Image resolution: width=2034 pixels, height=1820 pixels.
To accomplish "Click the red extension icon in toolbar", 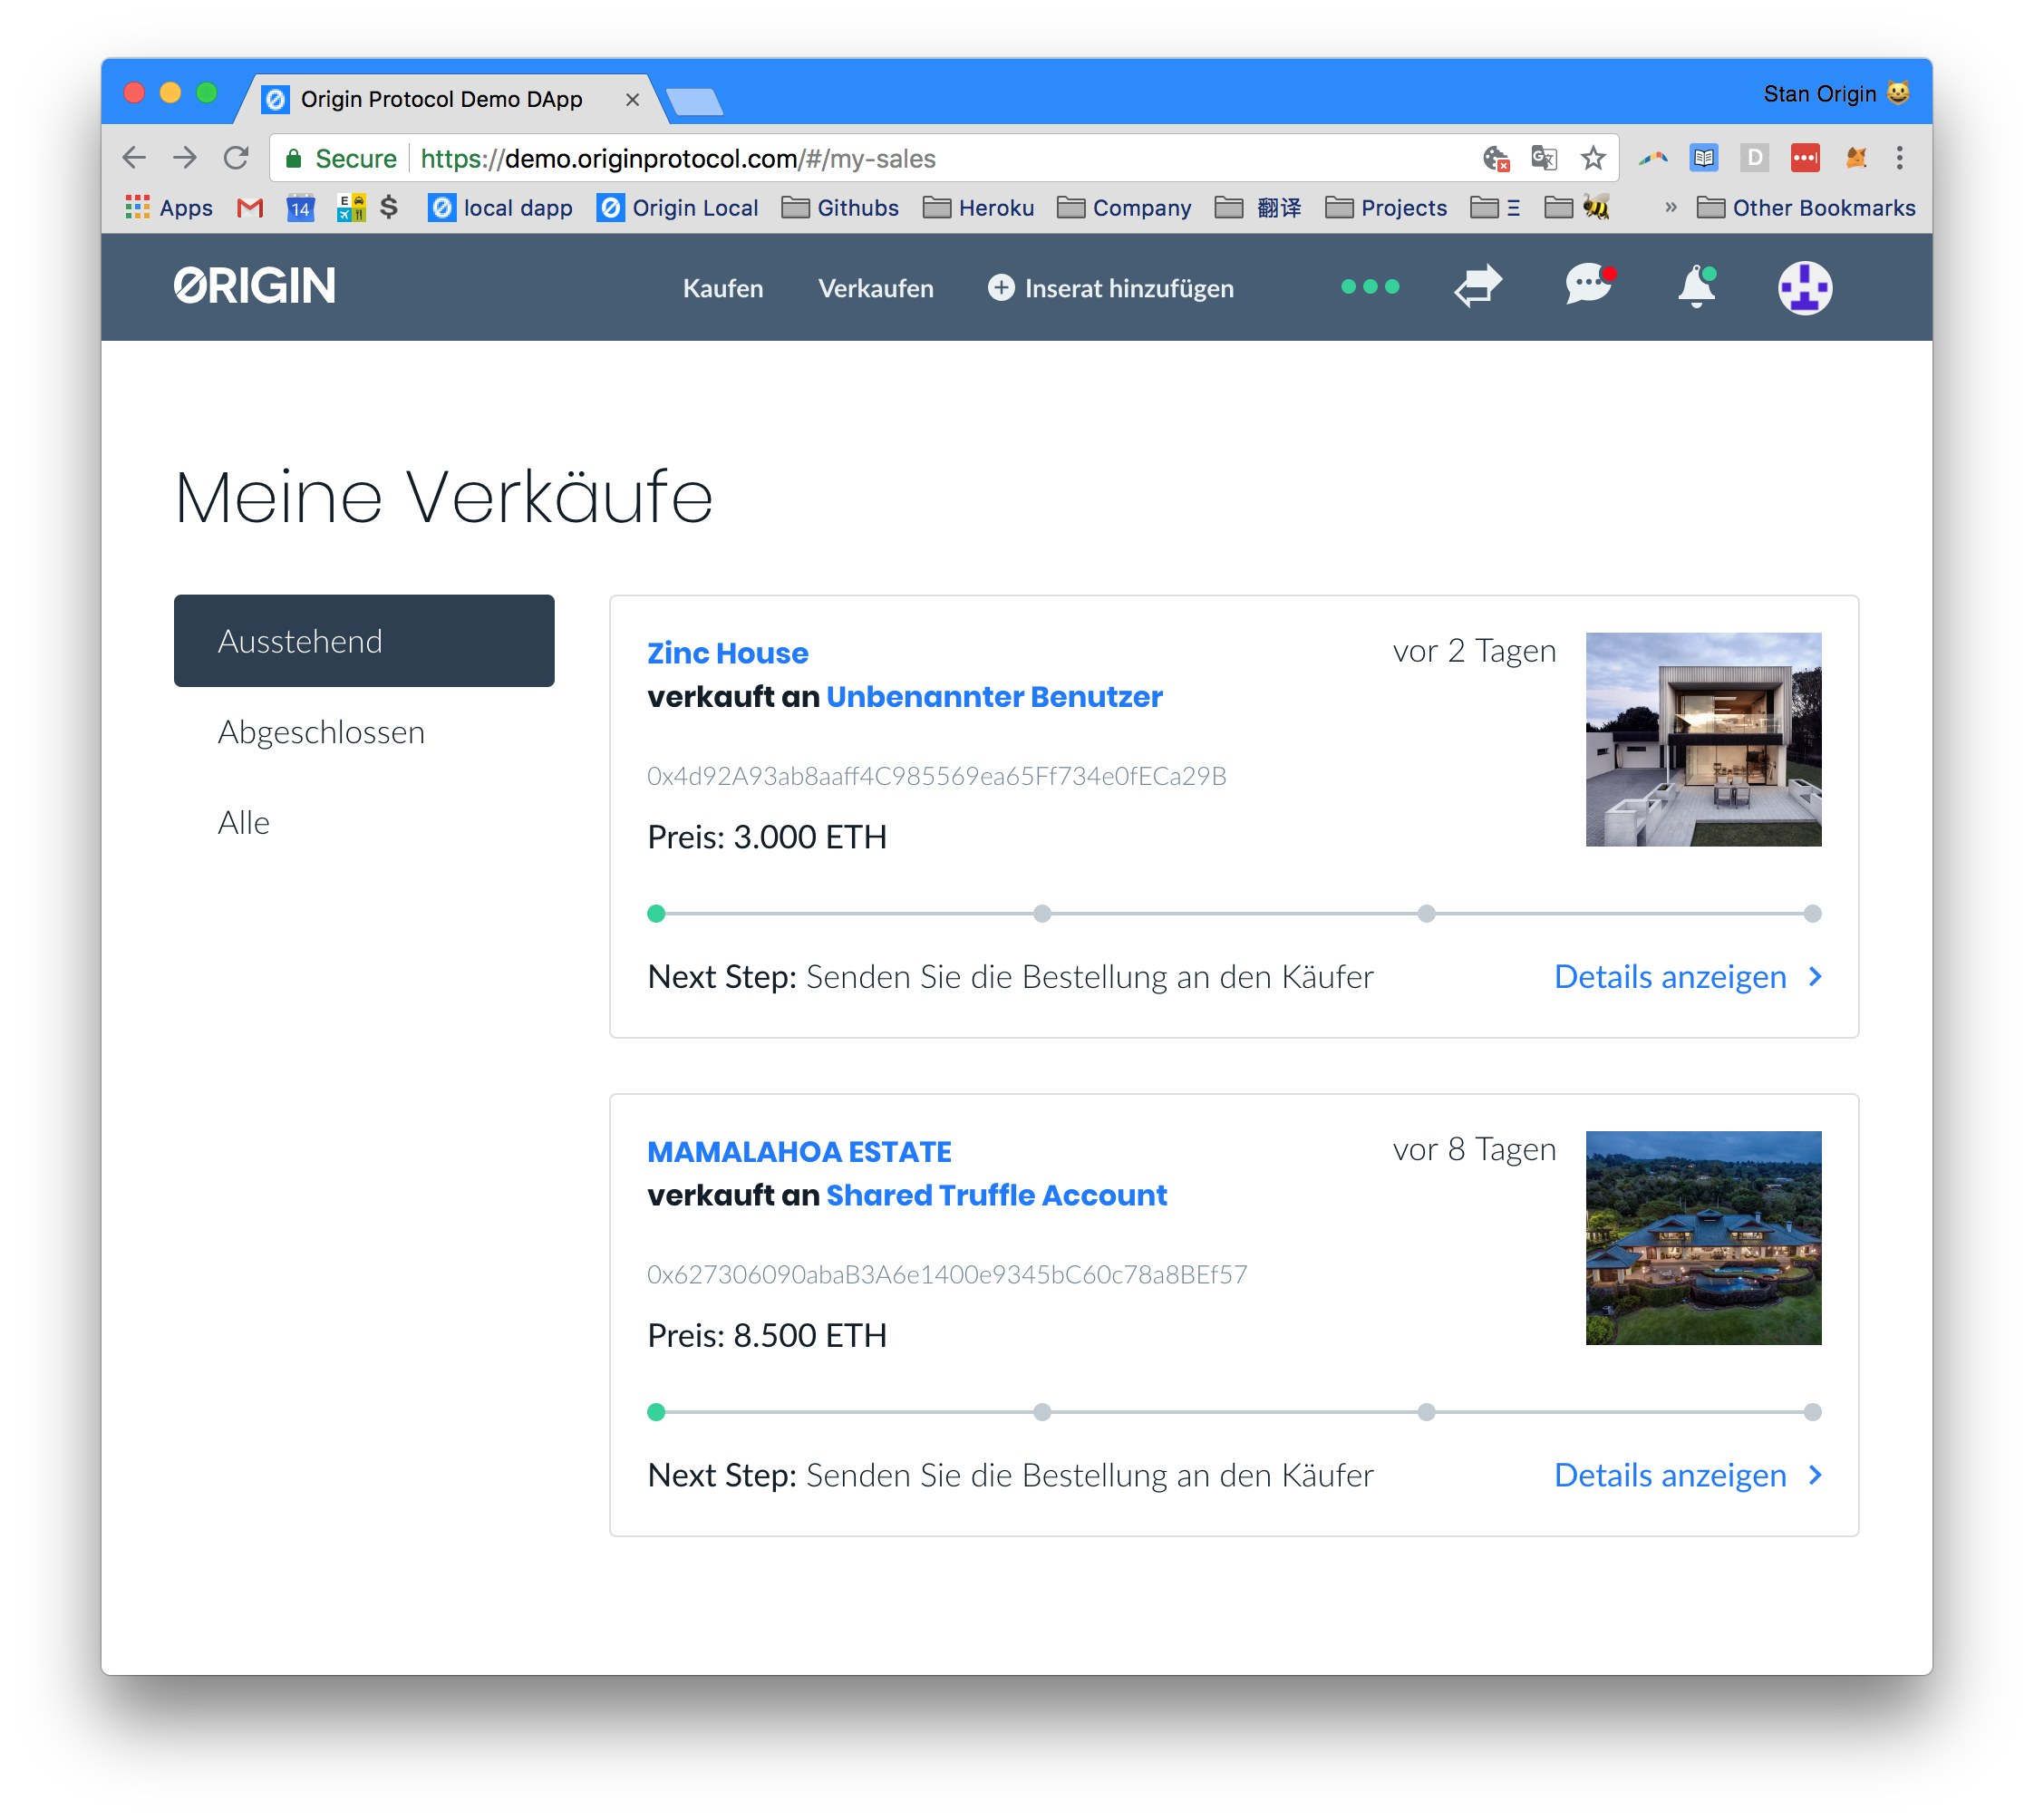I will click(x=1805, y=157).
